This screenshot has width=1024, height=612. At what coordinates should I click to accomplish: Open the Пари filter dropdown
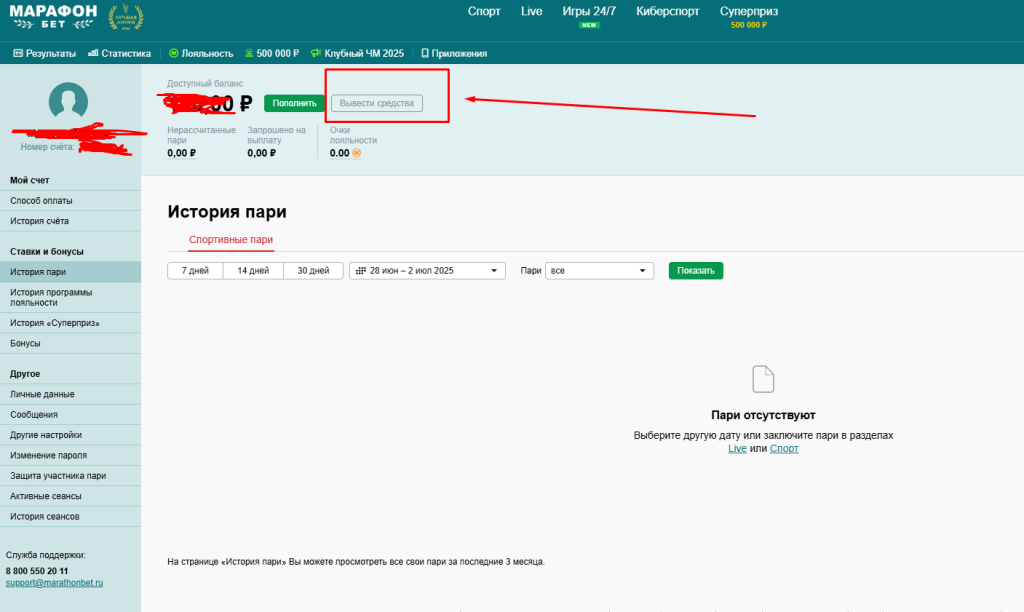click(x=600, y=270)
